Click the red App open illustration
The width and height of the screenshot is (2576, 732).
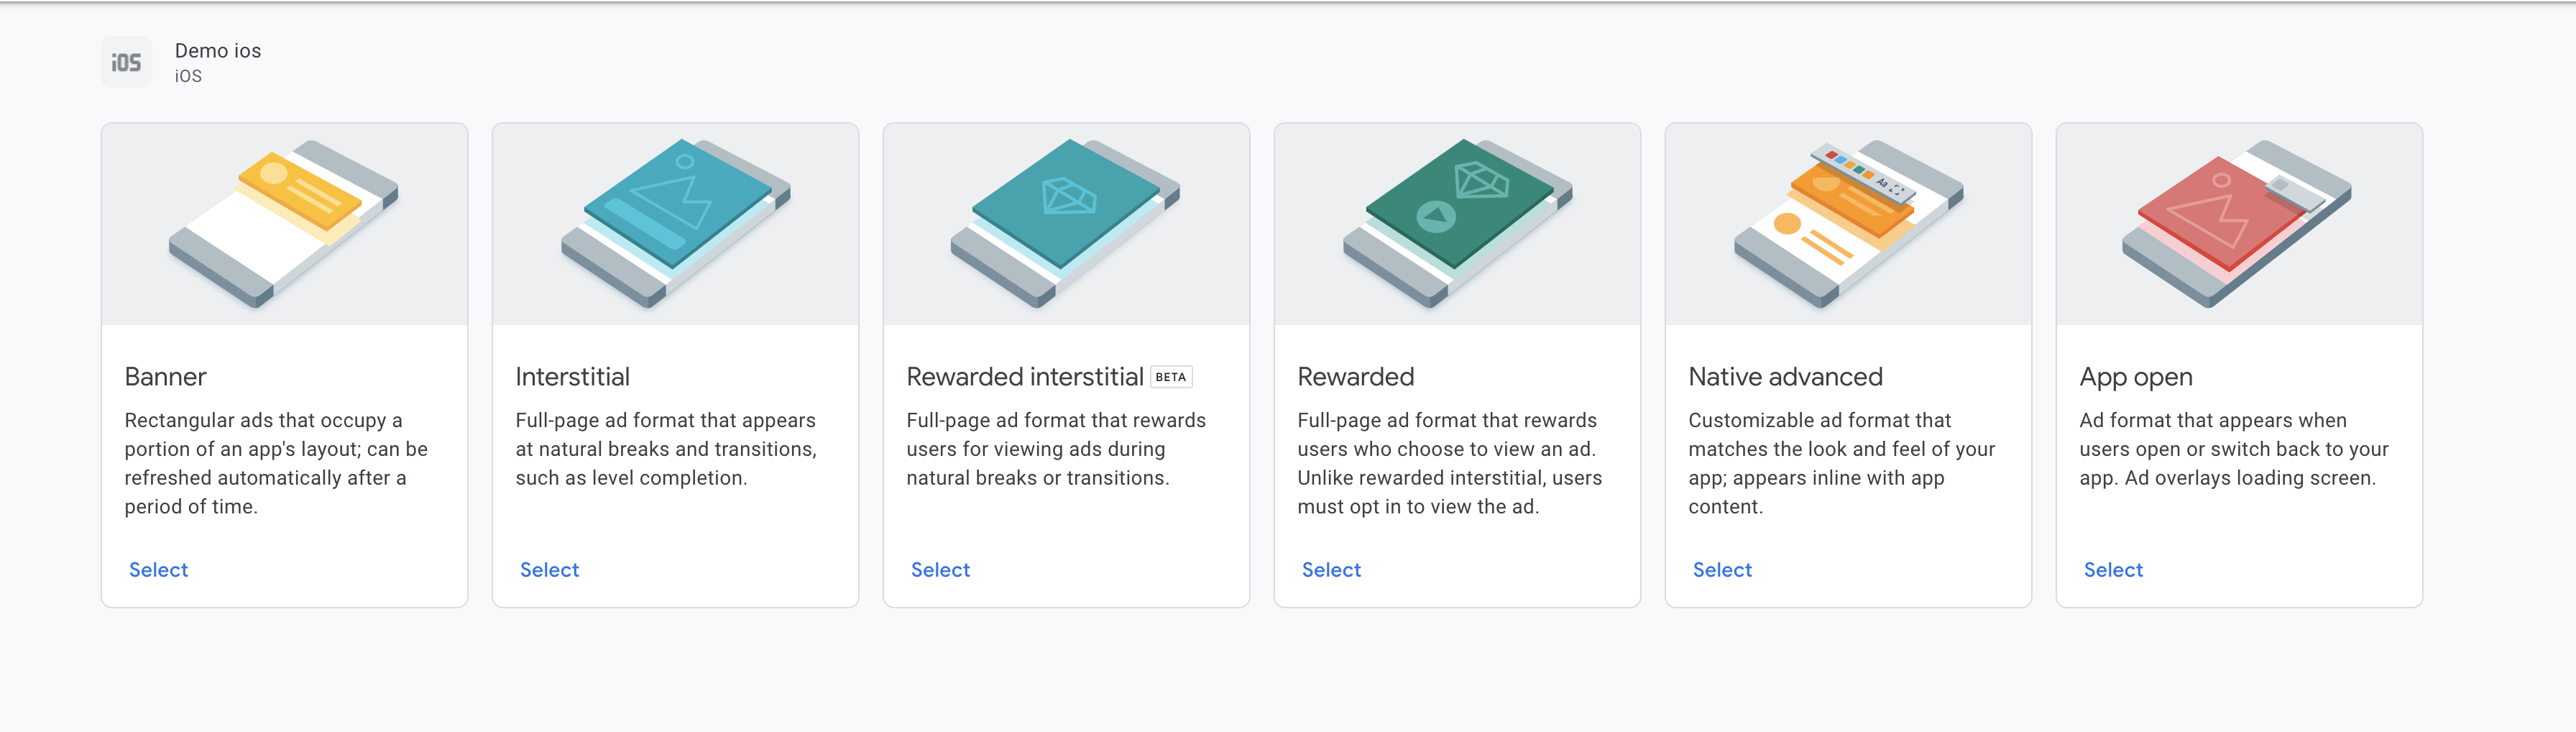coord(2238,223)
